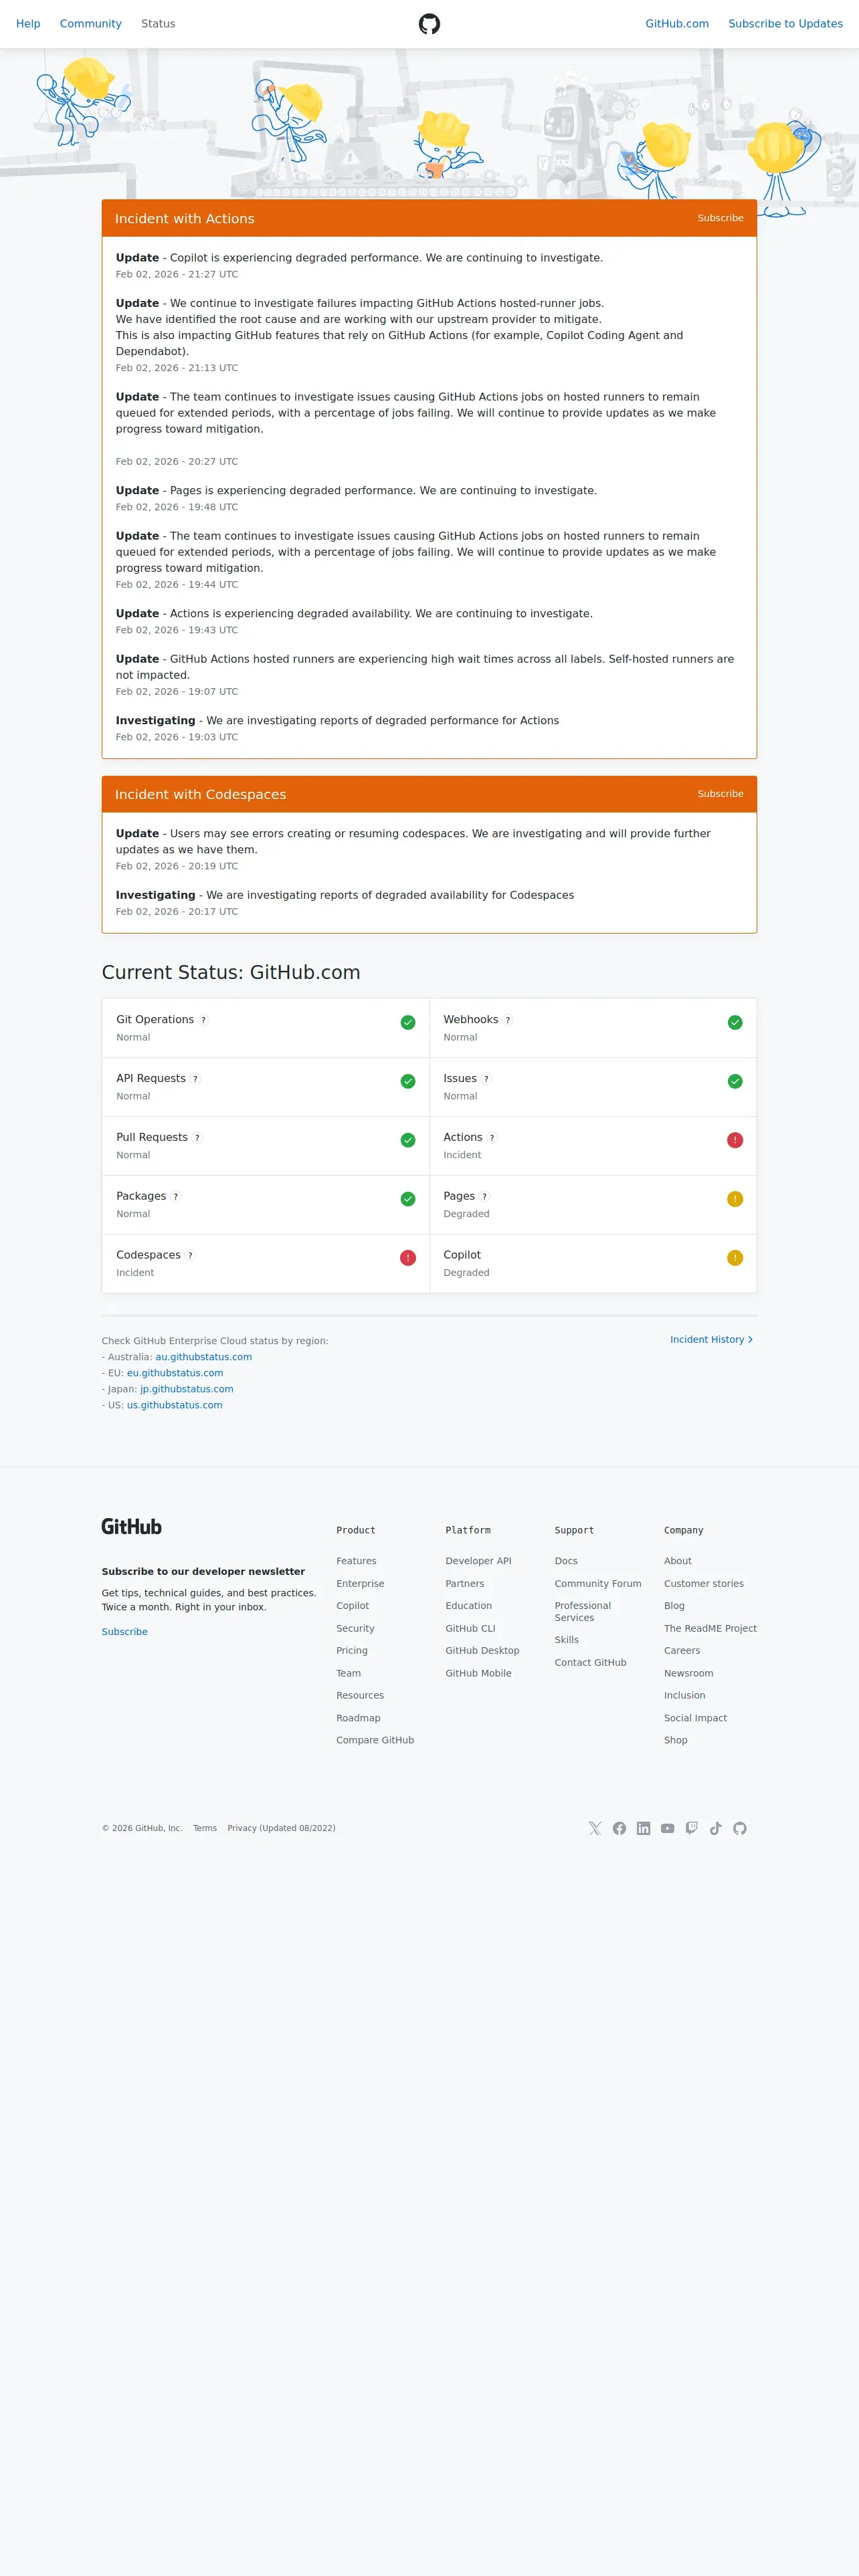Open the Careers footer link

tap(682, 1651)
